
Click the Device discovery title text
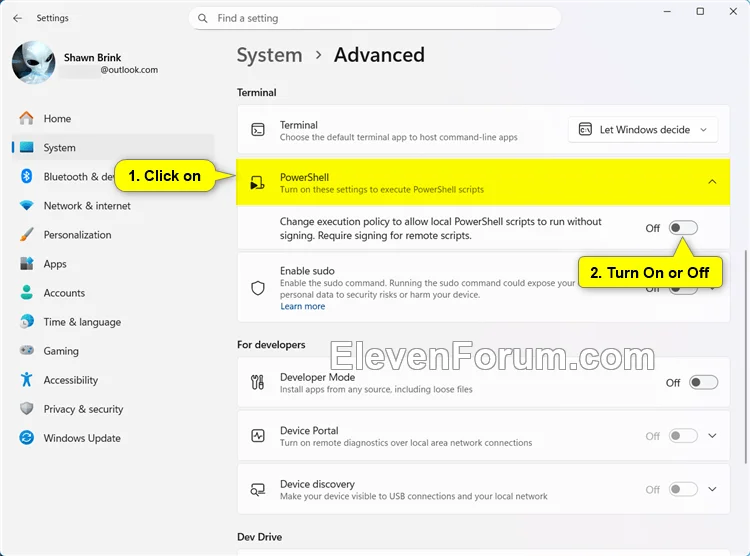pyautogui.click(x=317, y=484)
